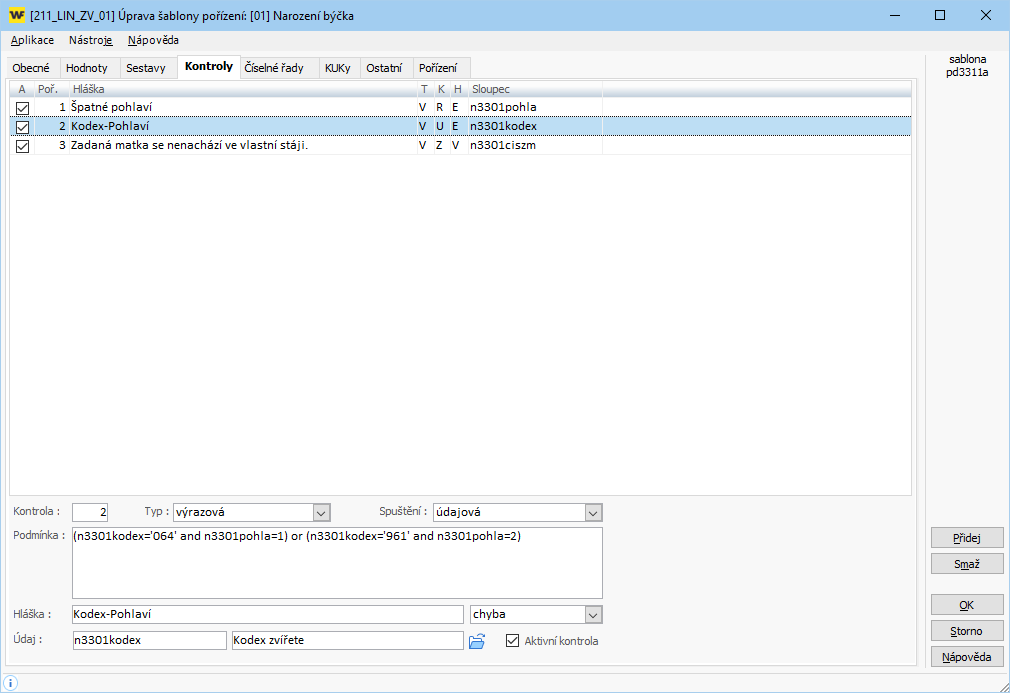1010x693 pixels.
Task: Open the Nástroje menu
Action: pos(91,40)
